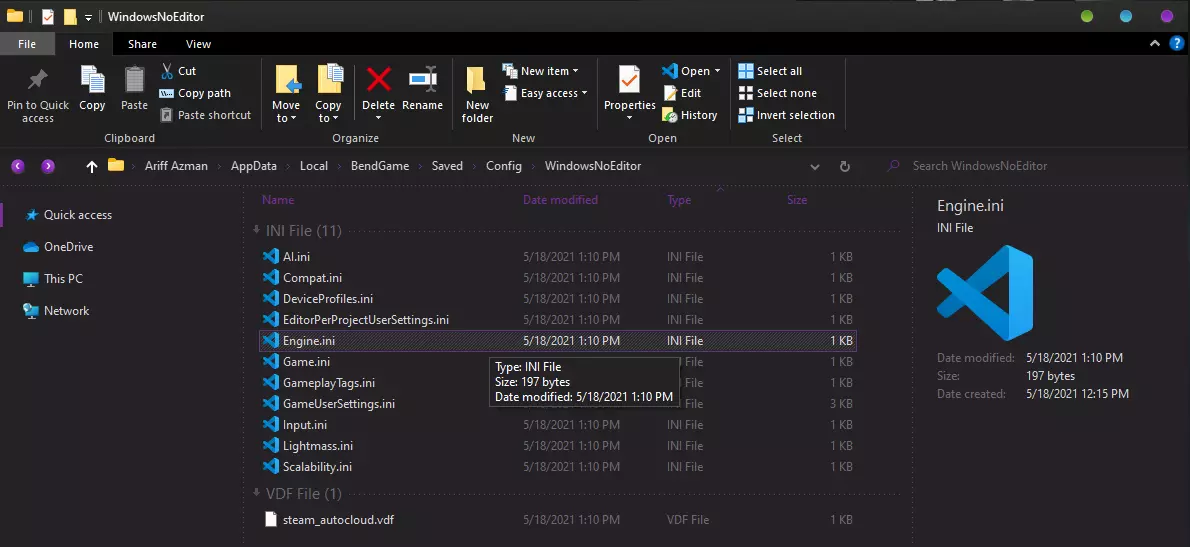Switch to the View ribbon tab
1190x547 pixels.
pos(198,44)
